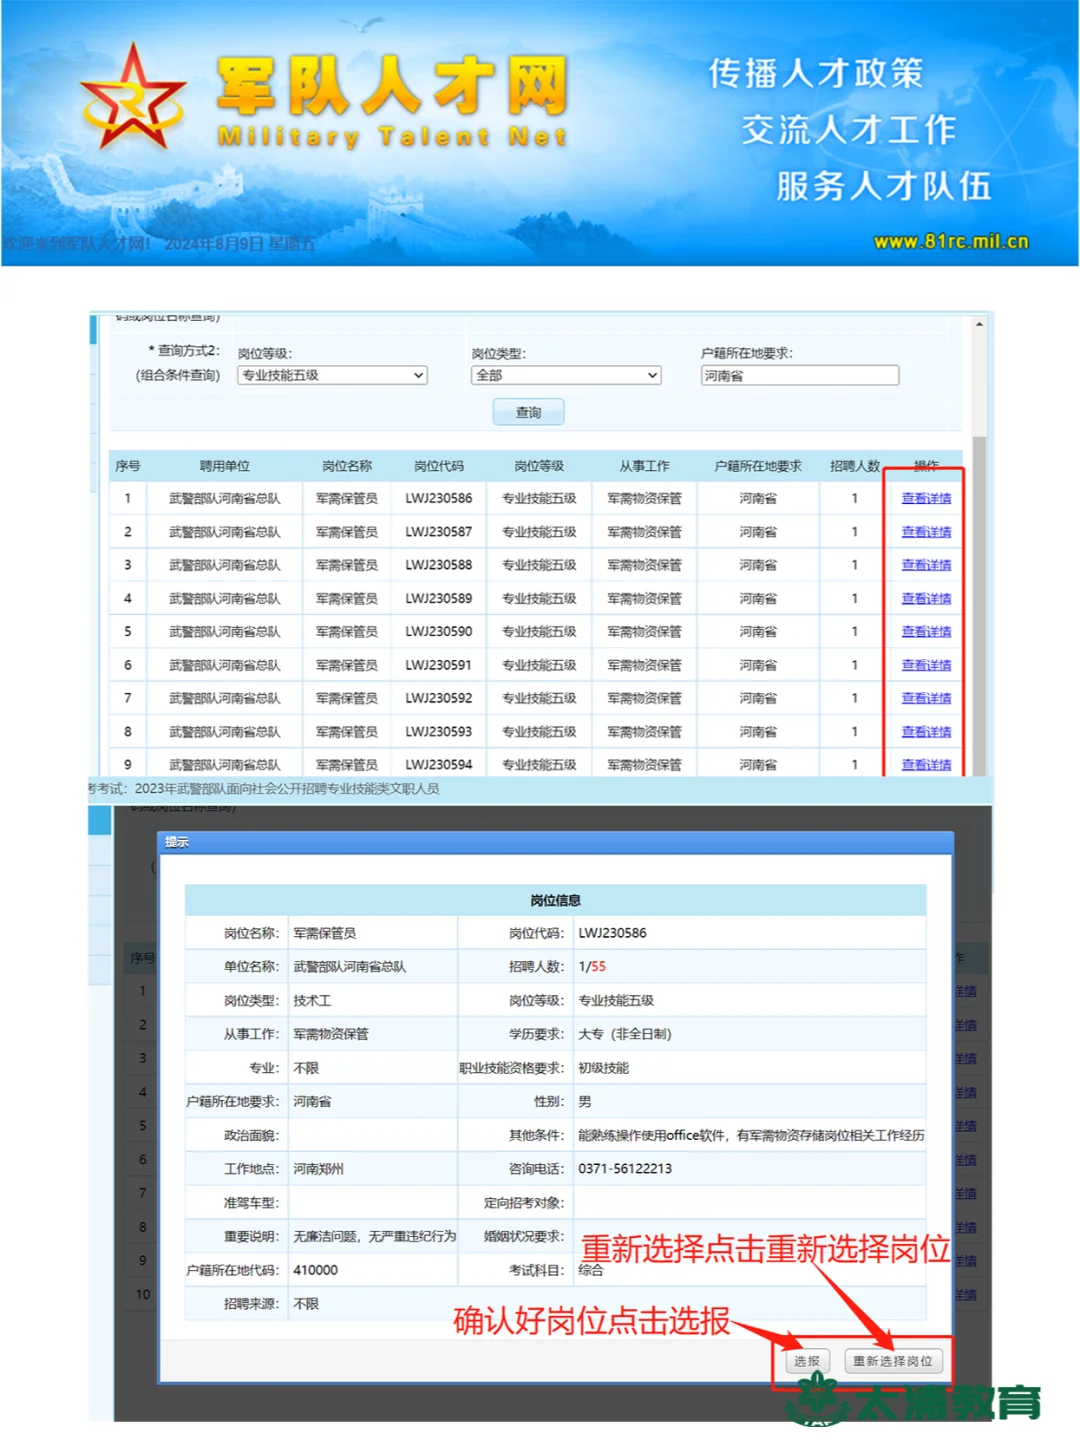Click the date text 2024年8月9日 星期五

pyautogui.click(x=239, y=244)
